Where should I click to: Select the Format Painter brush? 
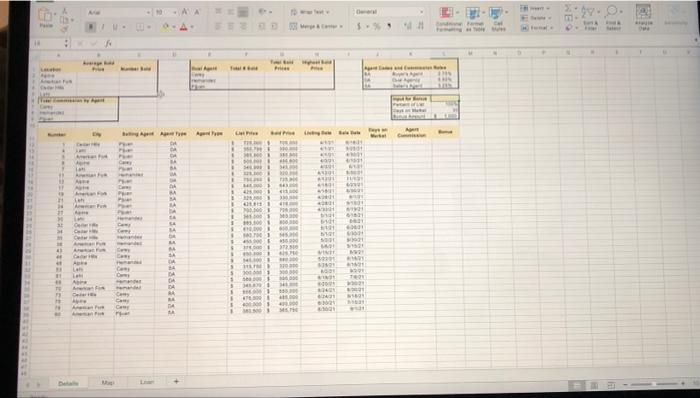[64, 29]
